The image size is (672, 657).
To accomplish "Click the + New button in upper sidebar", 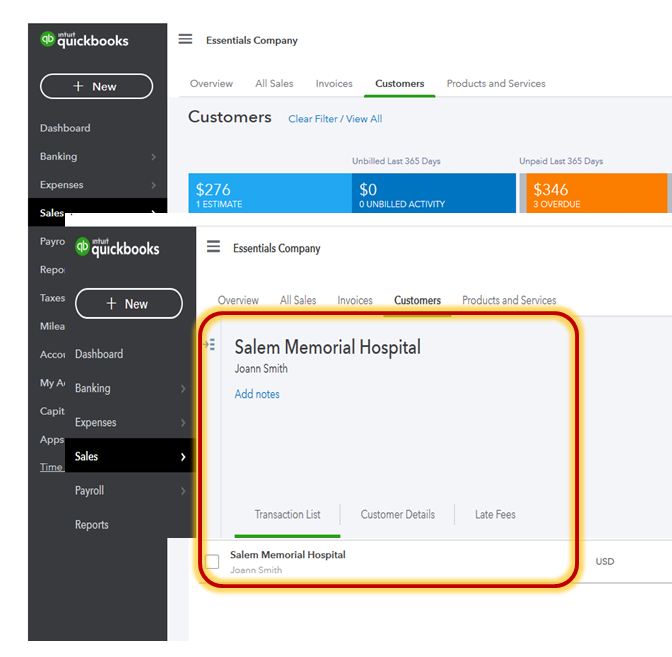I will [x=96, y=87].
